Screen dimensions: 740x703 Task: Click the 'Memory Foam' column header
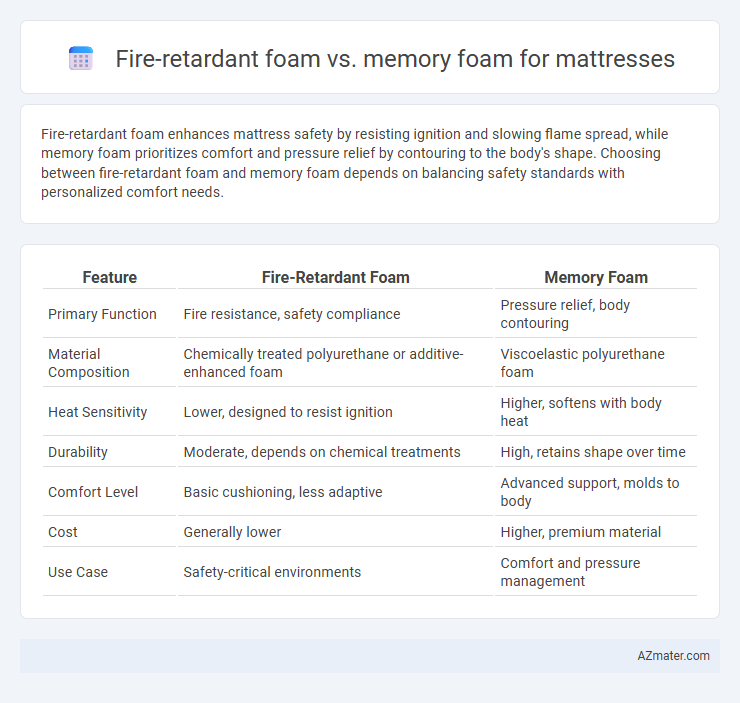(596, 277)
